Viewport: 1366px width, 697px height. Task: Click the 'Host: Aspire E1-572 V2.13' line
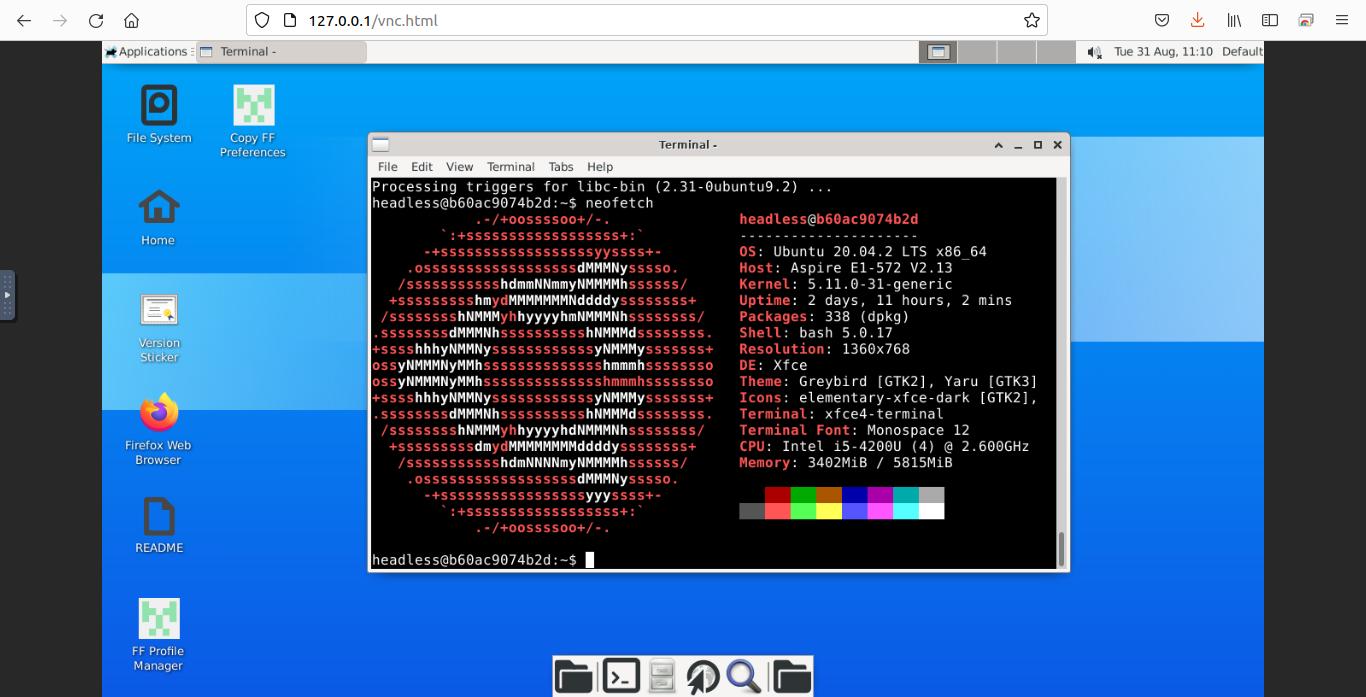(x=846, y=268)
